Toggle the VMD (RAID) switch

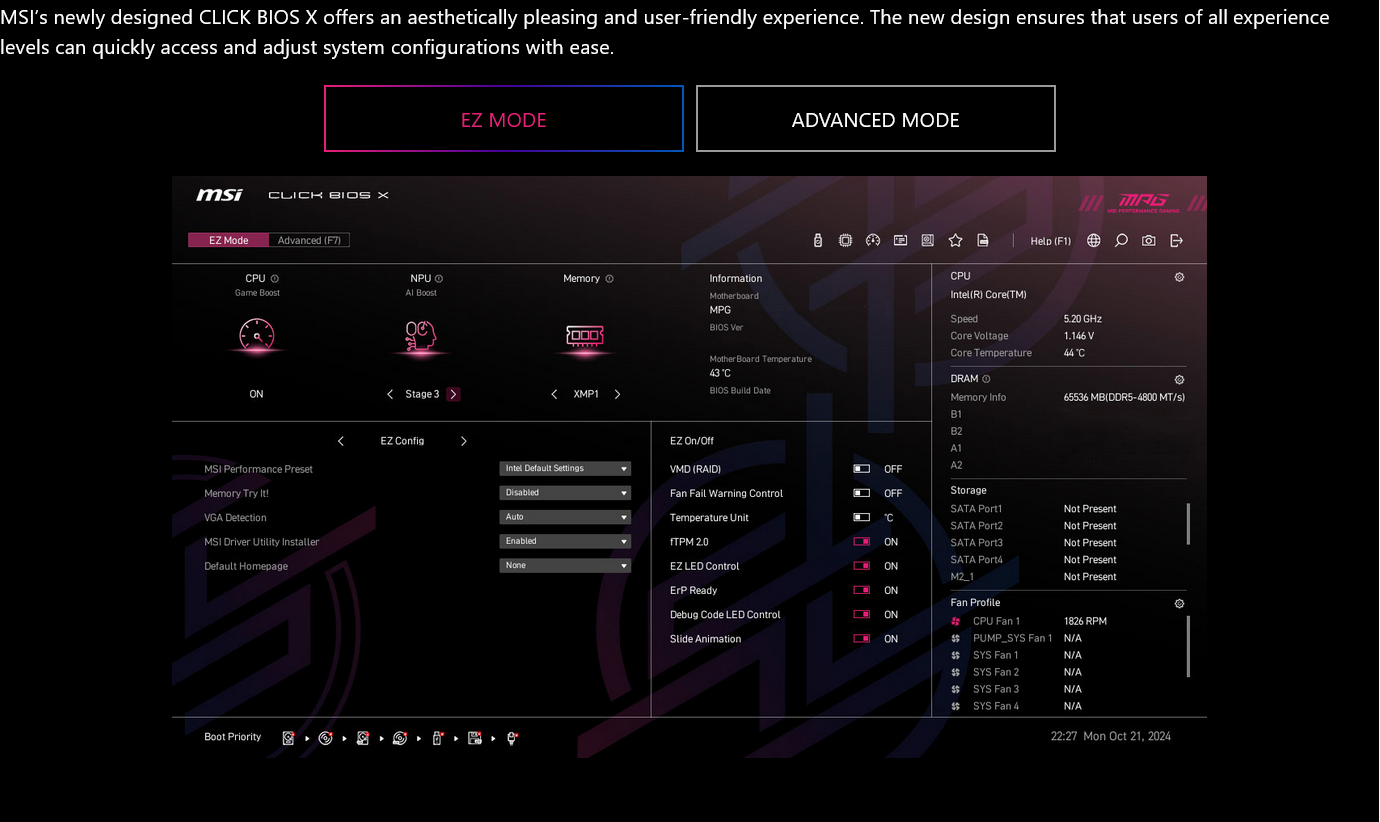(x=861, y=469)
